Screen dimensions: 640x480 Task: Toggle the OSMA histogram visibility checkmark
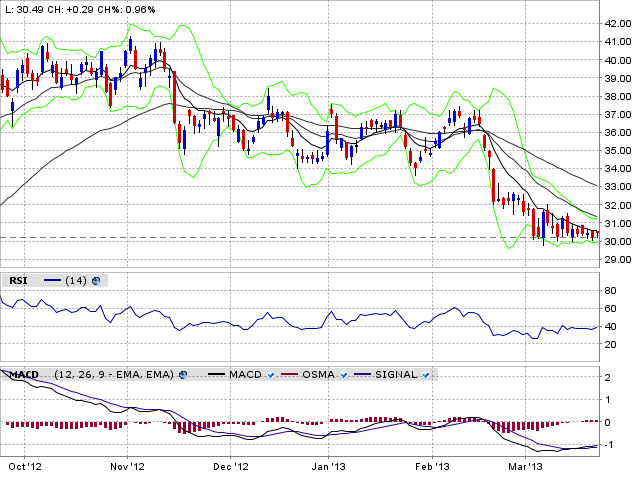coord(349,375)
